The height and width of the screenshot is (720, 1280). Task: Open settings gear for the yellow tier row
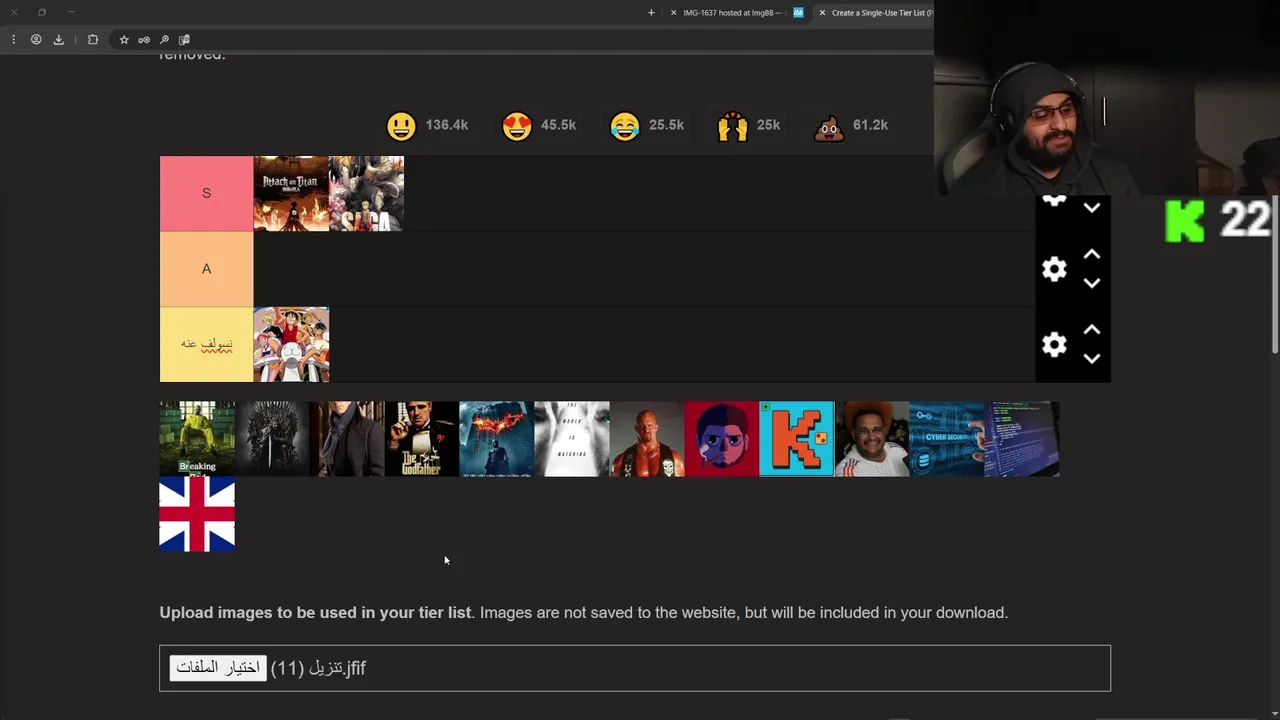coord(1054,345)
